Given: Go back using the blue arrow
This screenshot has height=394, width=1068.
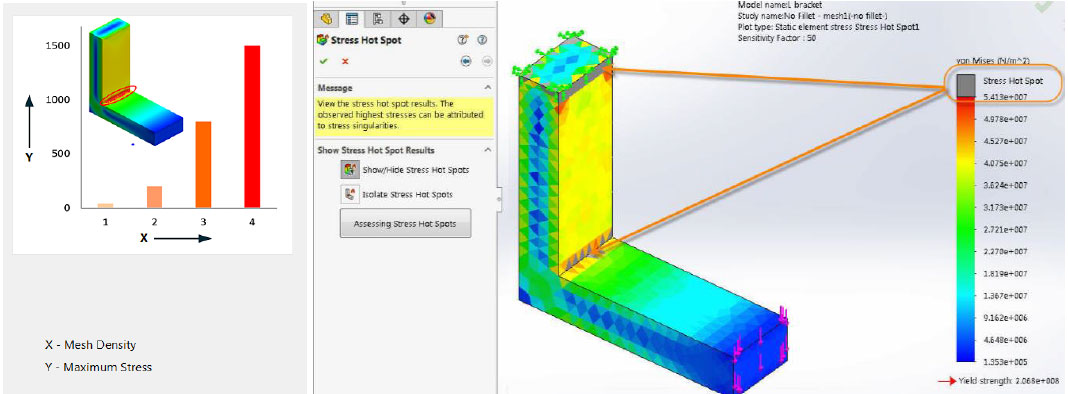Looking at the screenshot, I should [466, 61].
